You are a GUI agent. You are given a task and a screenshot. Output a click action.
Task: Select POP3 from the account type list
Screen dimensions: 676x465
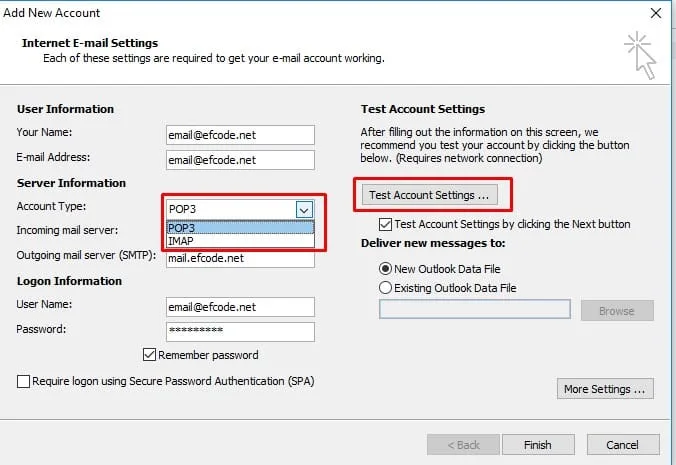click(x=240, y=227)
